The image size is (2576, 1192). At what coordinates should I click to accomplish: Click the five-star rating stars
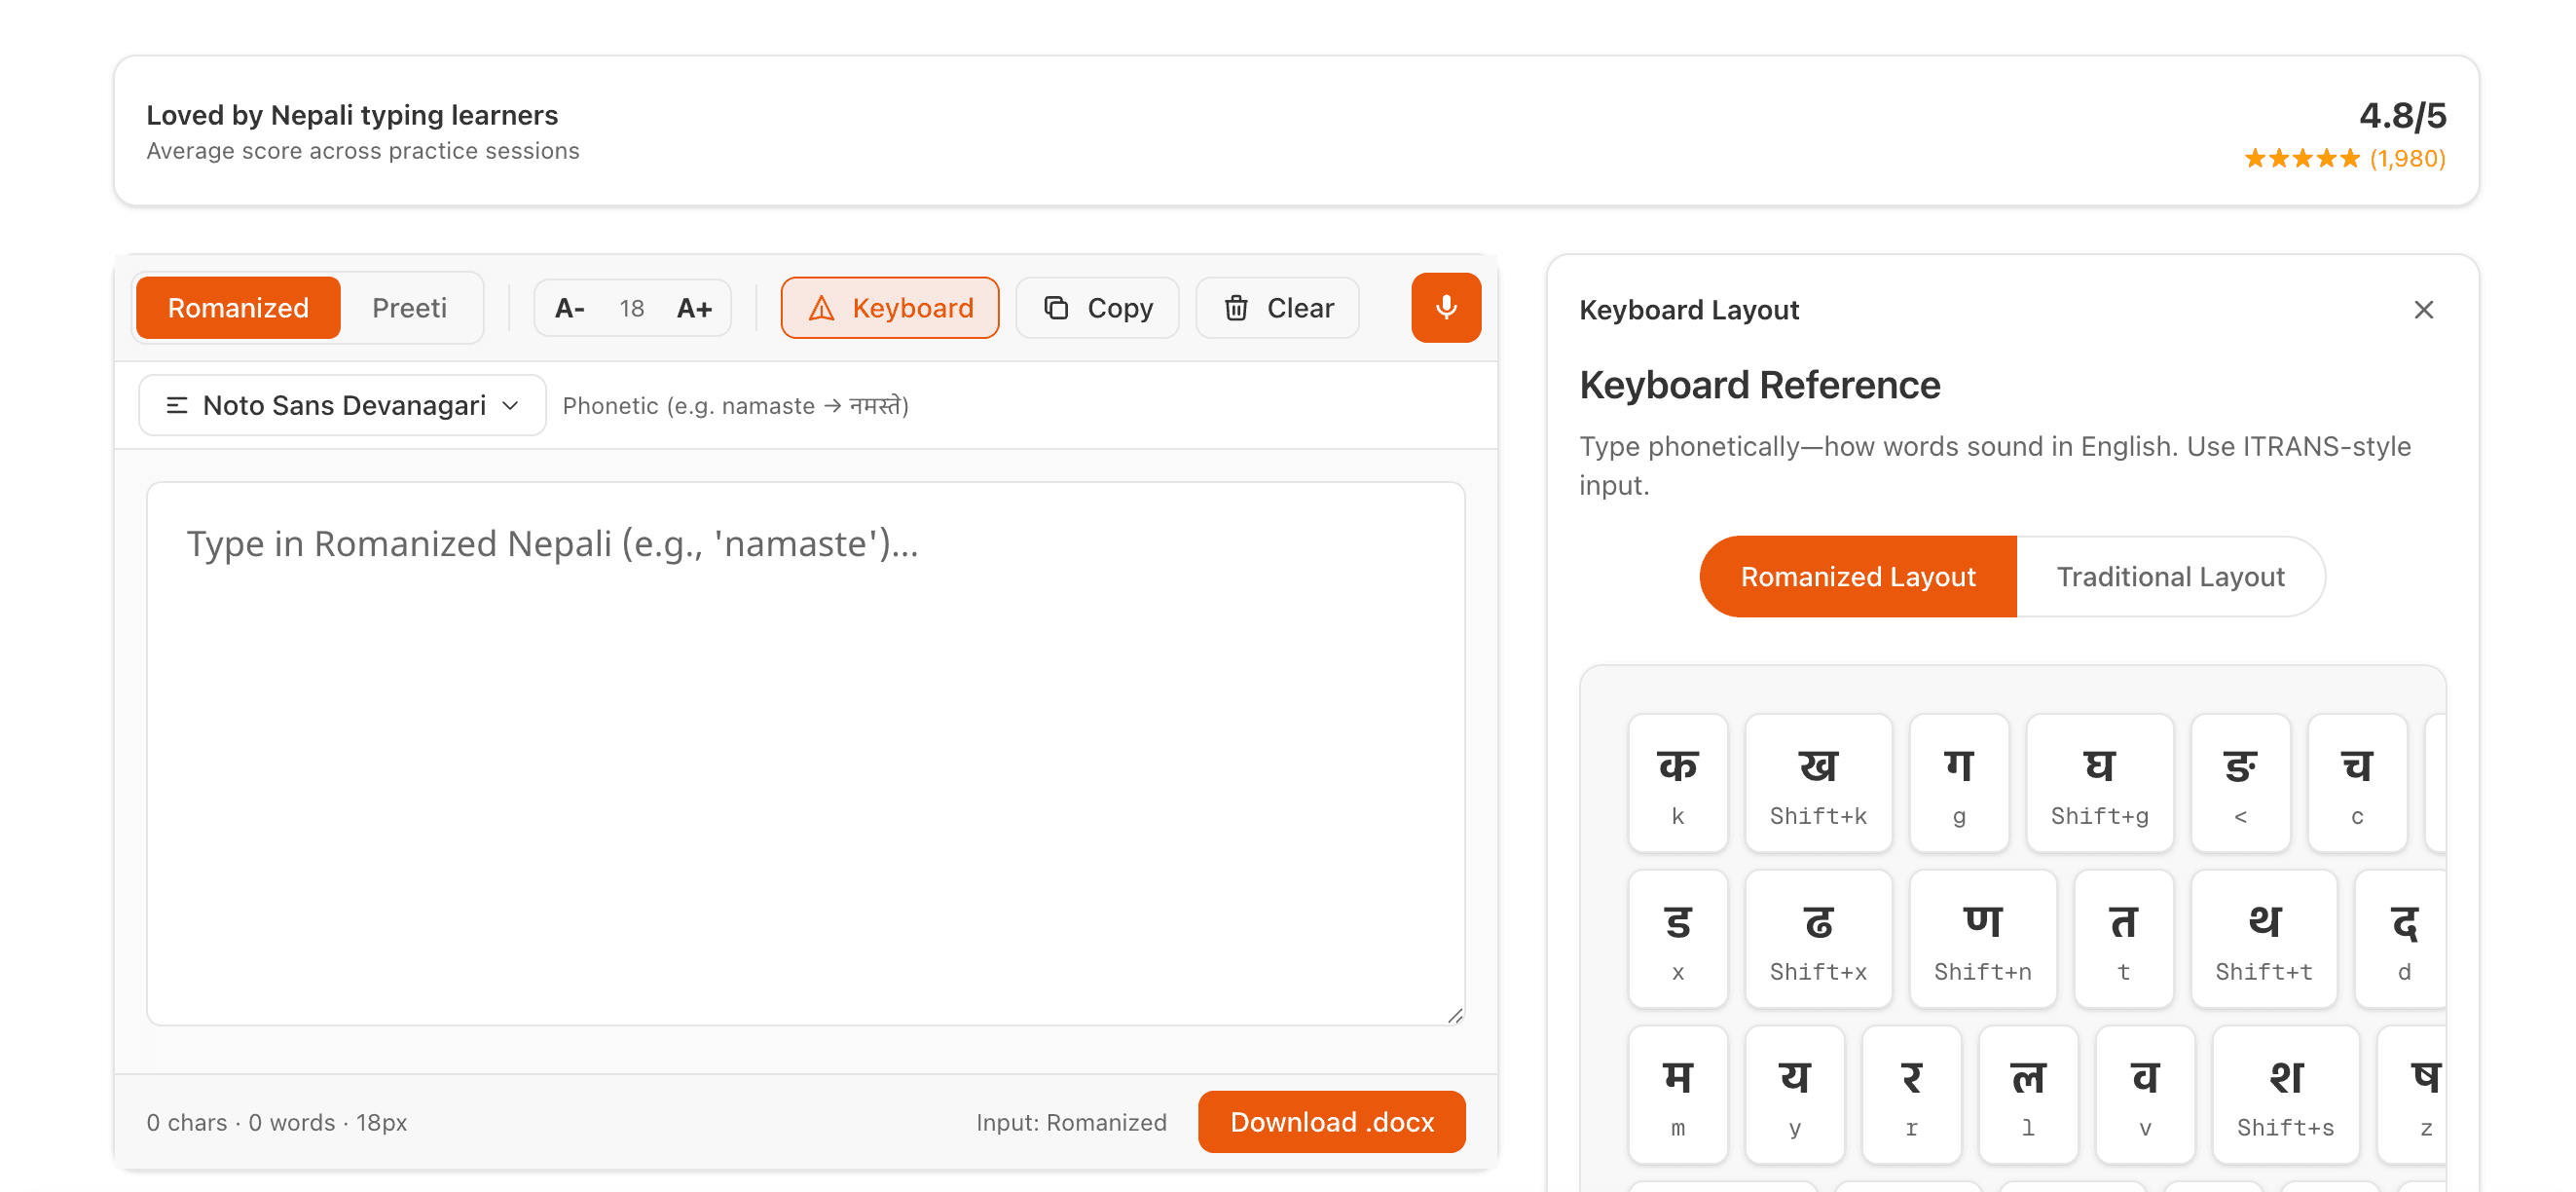(2301, 158)
